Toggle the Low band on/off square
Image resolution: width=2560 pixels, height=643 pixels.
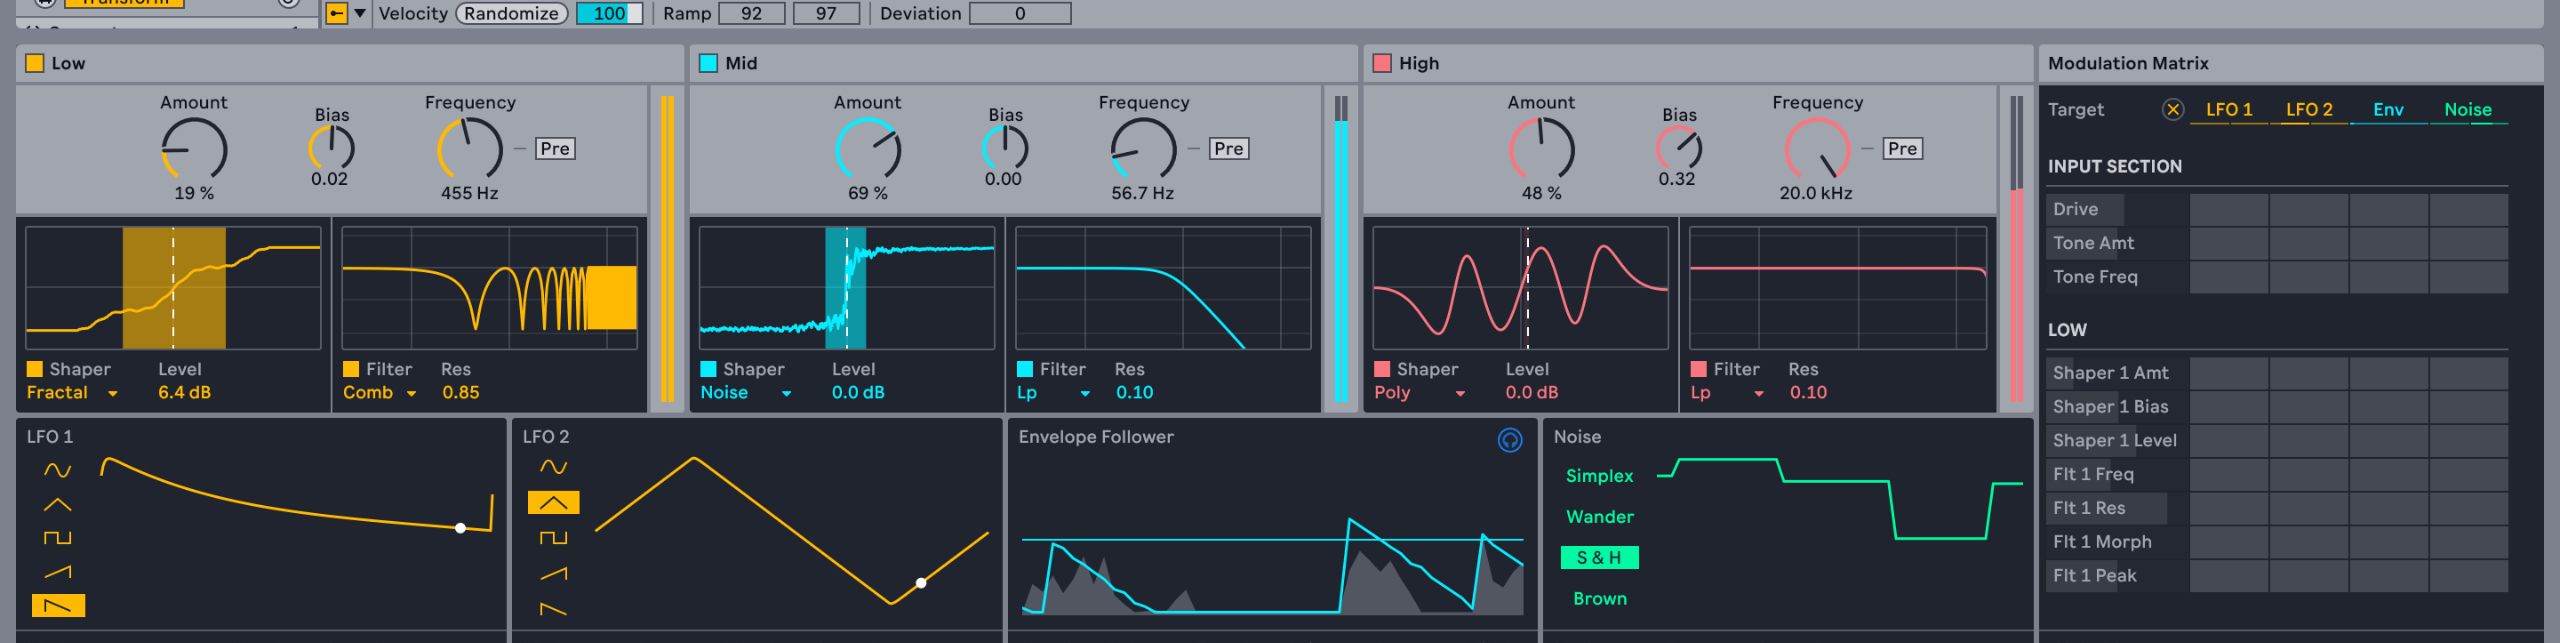[35, 63]
